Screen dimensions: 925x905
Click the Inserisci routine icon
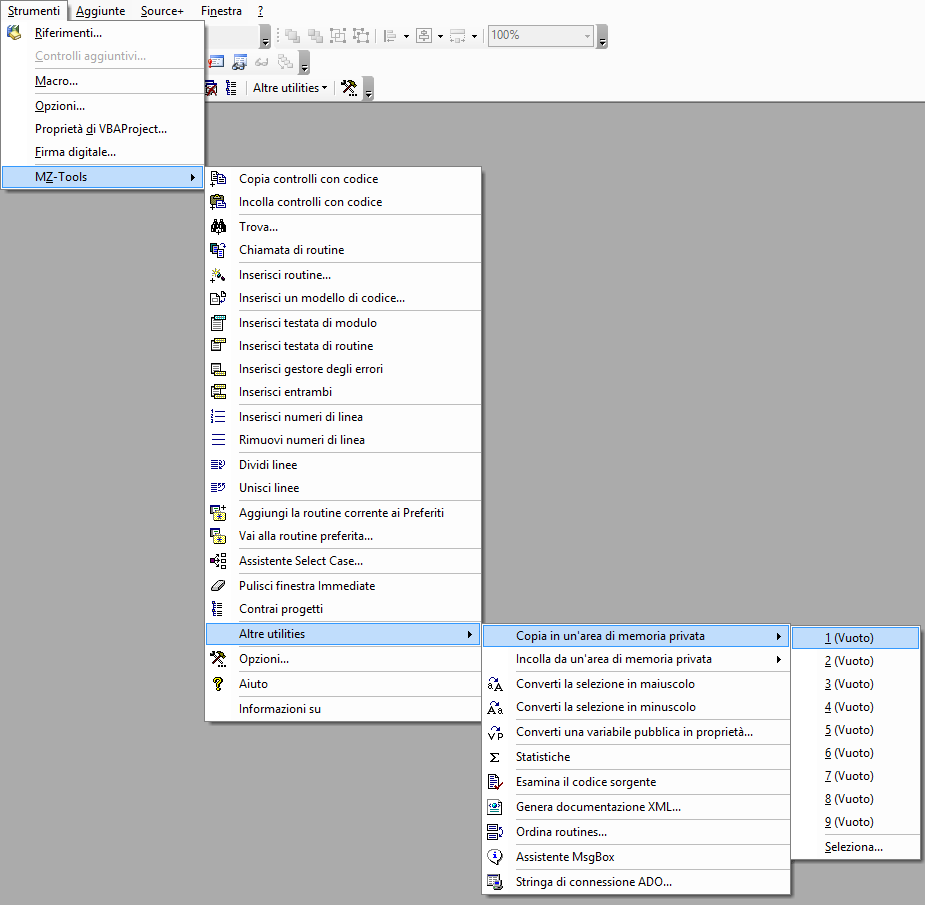click(x=218, y=275)
